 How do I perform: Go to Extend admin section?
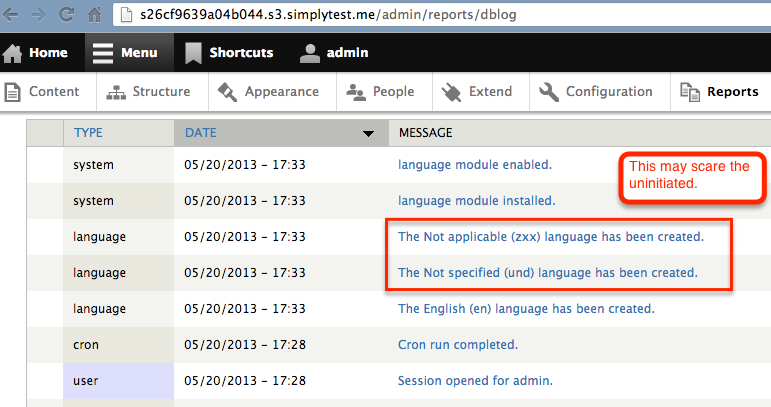pyautogui.click(x=490, y=91)
